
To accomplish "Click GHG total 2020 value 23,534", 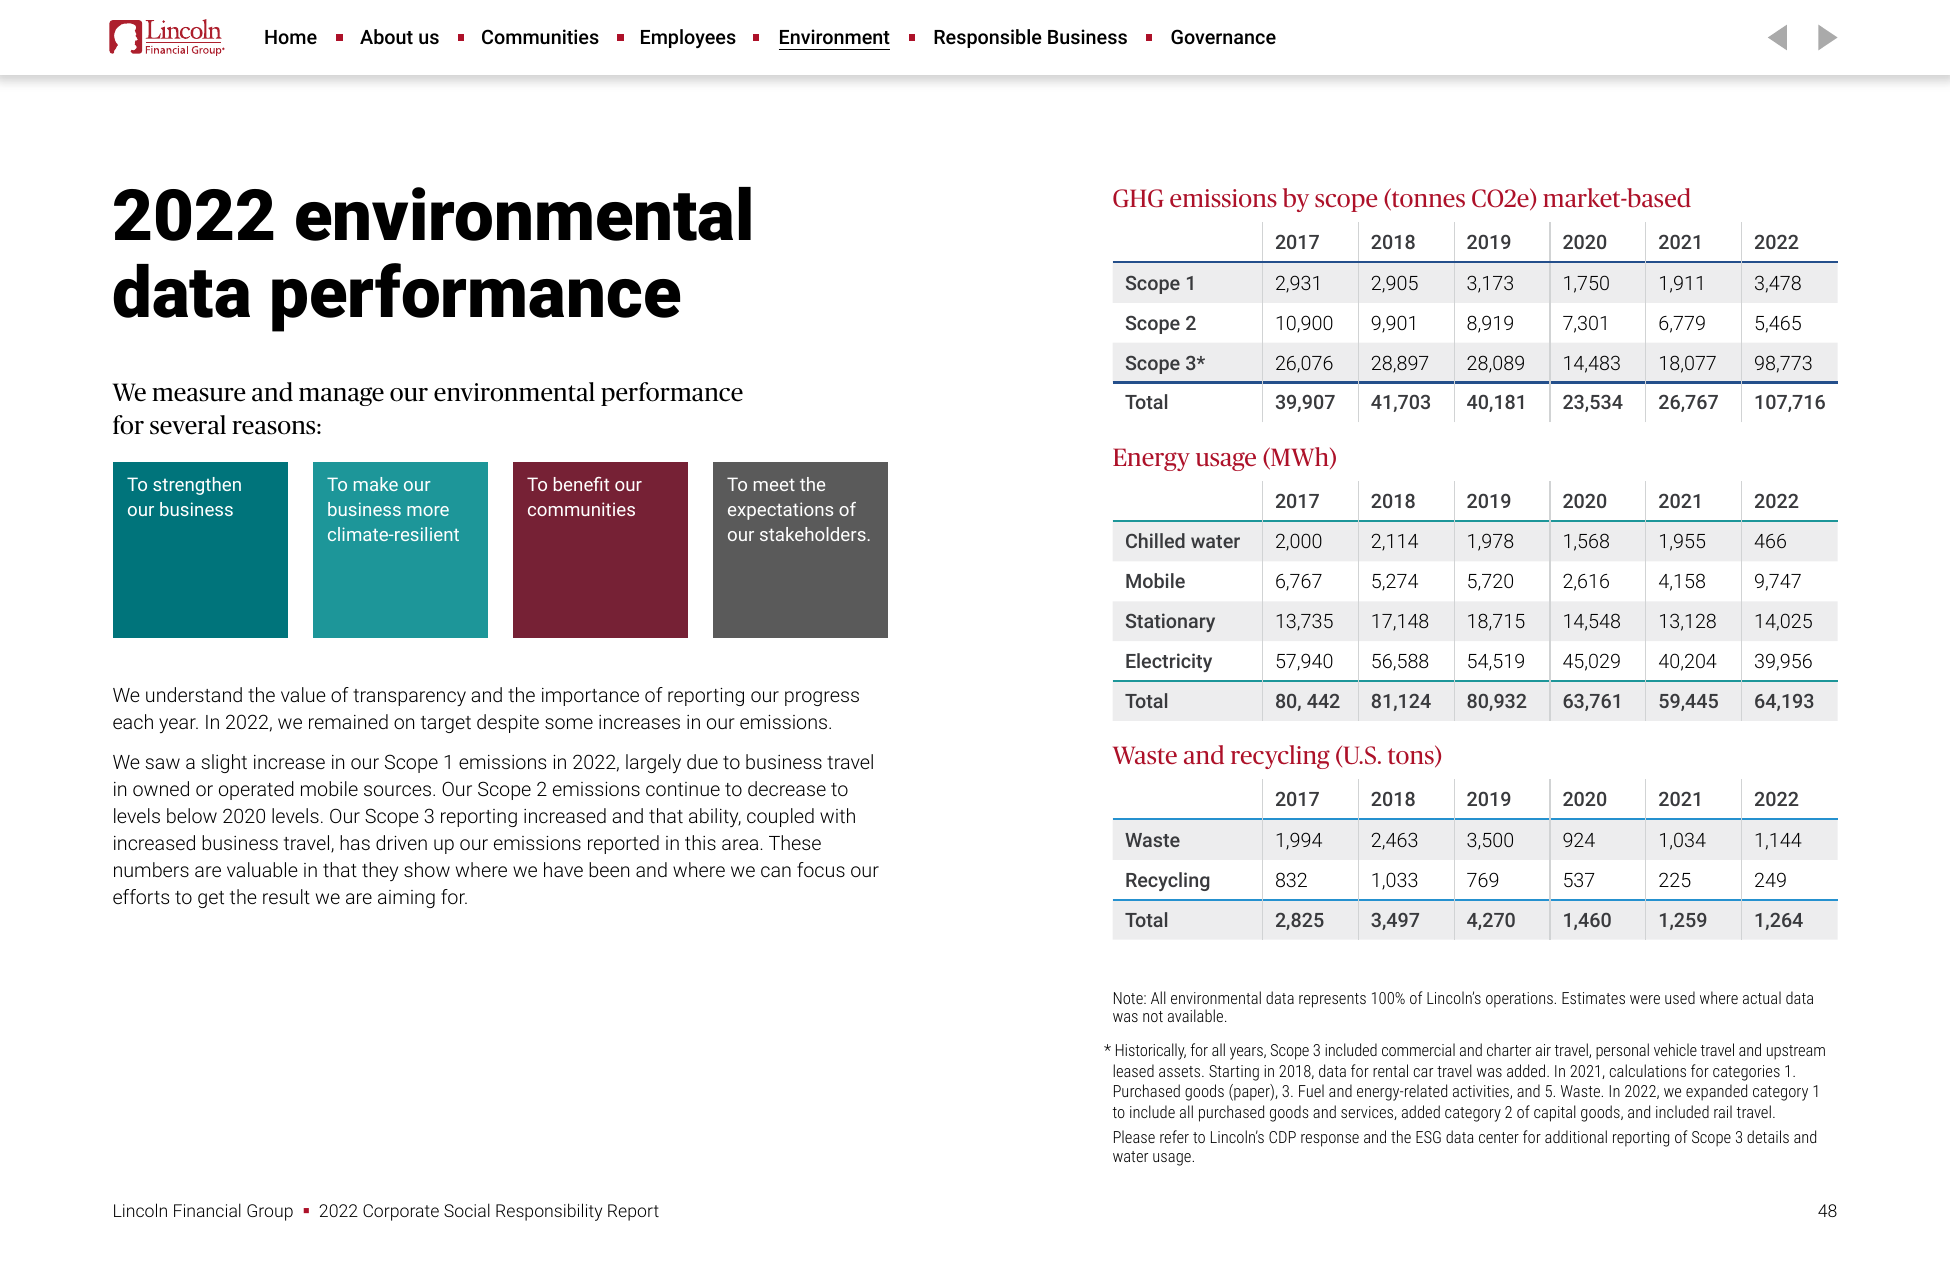I will (1592, 402).
